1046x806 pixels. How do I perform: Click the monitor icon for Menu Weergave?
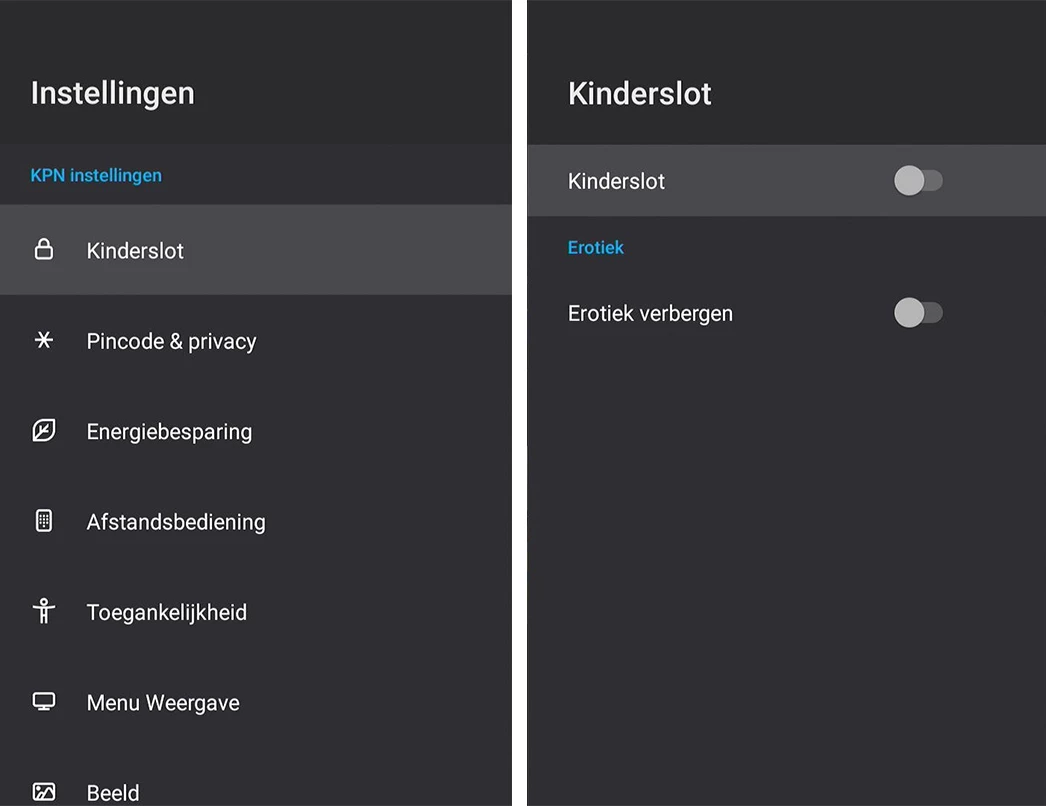pyautogui.click(x=44, y=702)
